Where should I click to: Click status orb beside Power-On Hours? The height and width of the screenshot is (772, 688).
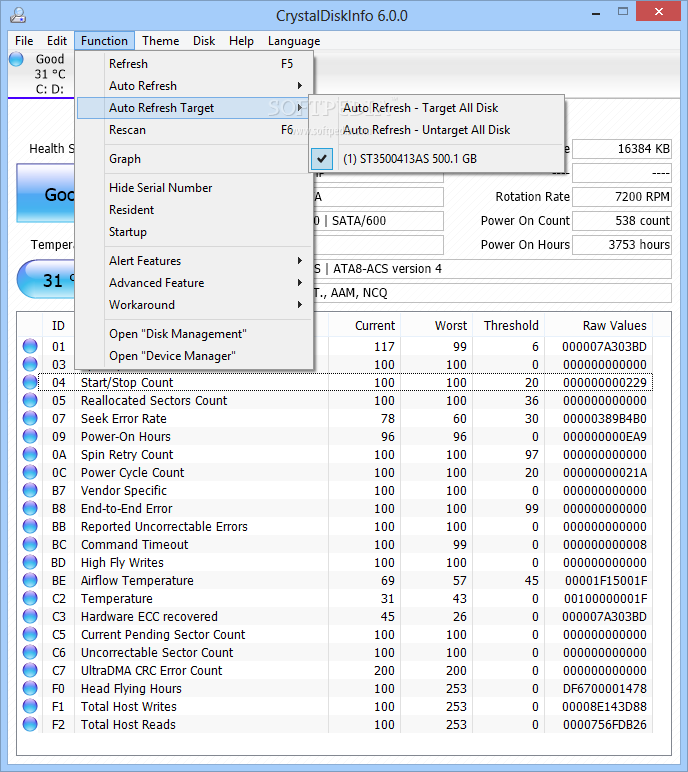(x=30, y=436)
